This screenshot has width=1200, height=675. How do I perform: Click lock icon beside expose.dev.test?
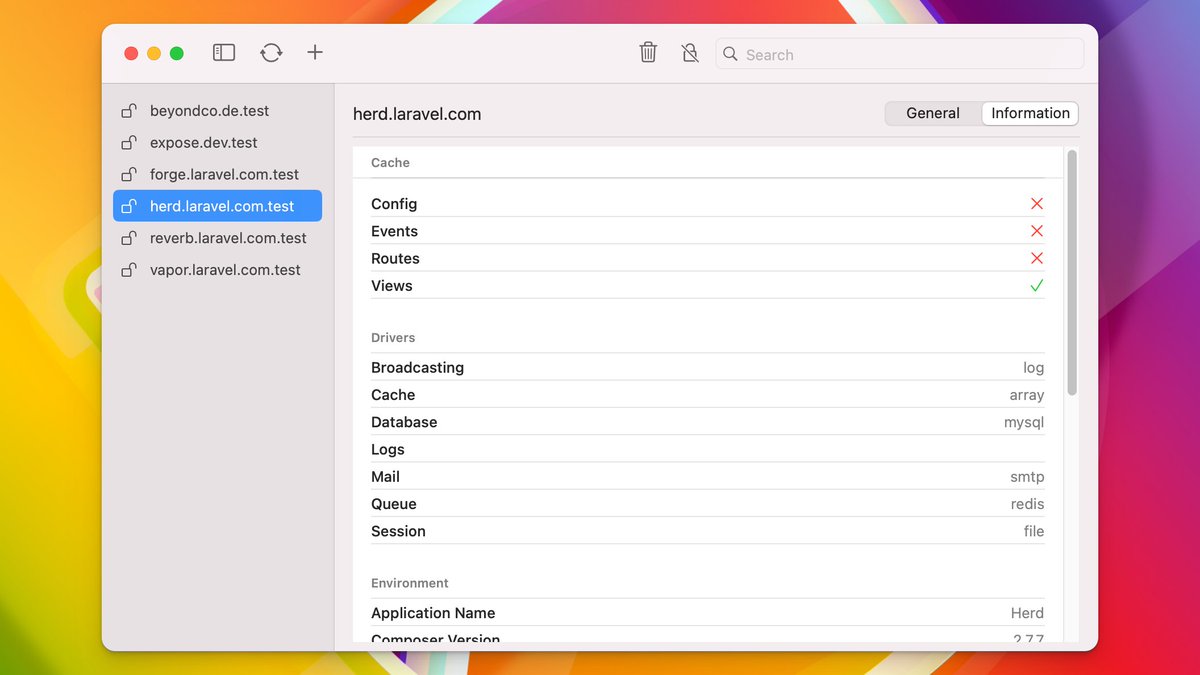[129, 142]
